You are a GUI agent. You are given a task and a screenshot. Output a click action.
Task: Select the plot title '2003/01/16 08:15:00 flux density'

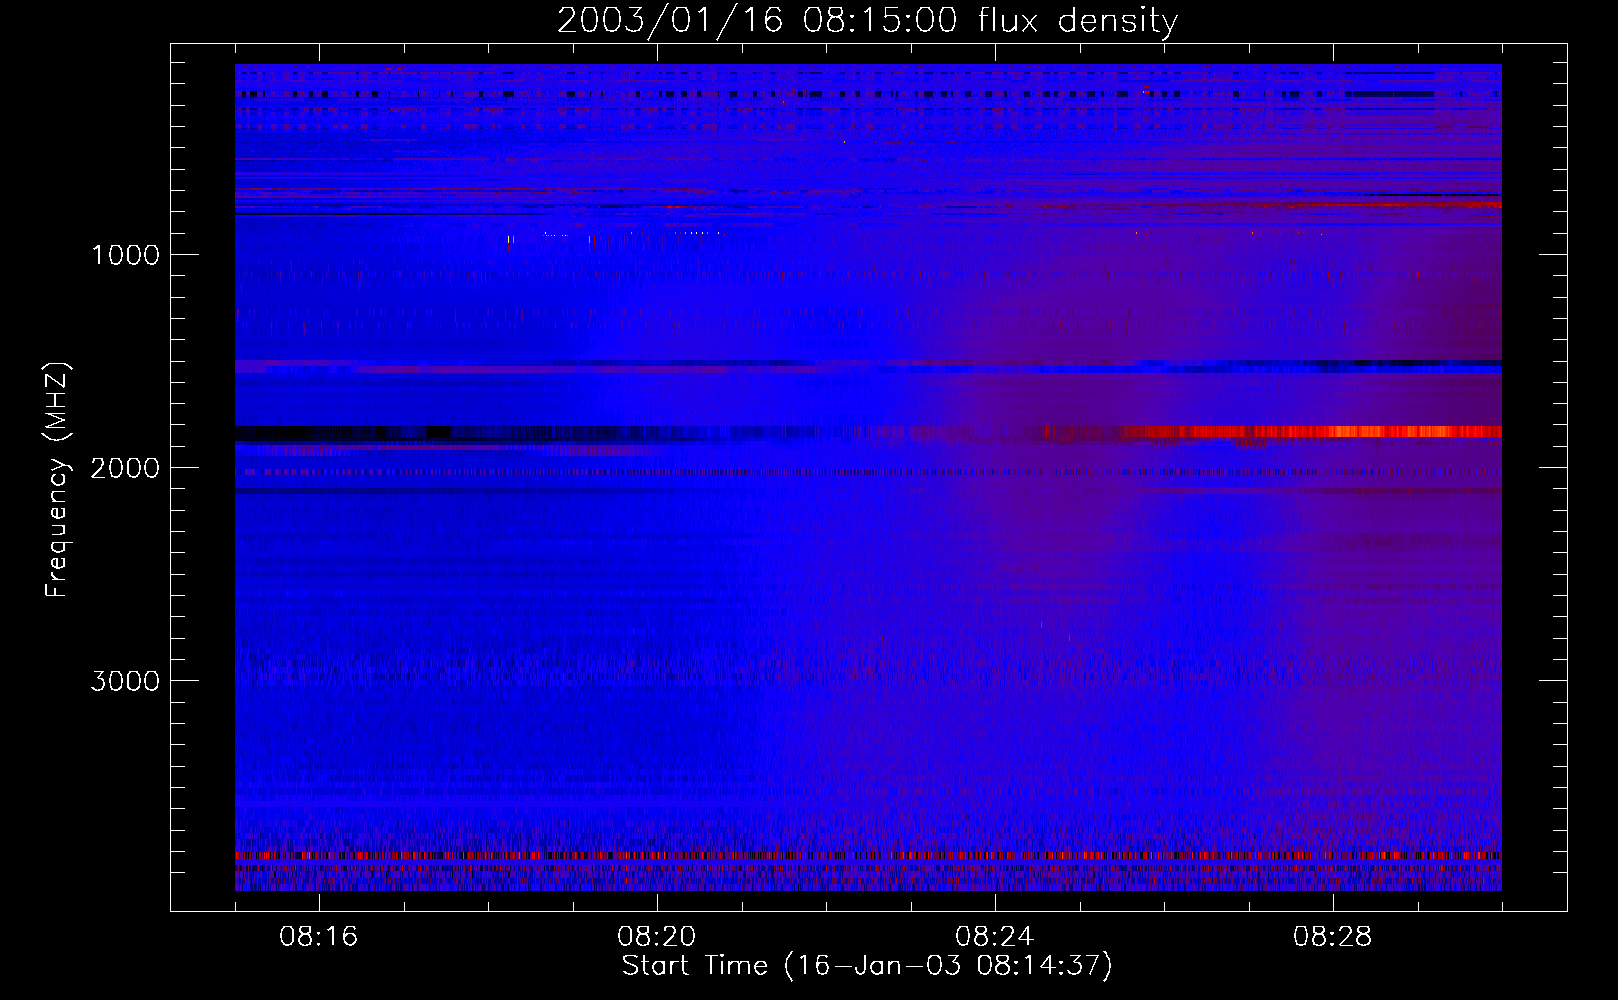pos(867,21)
